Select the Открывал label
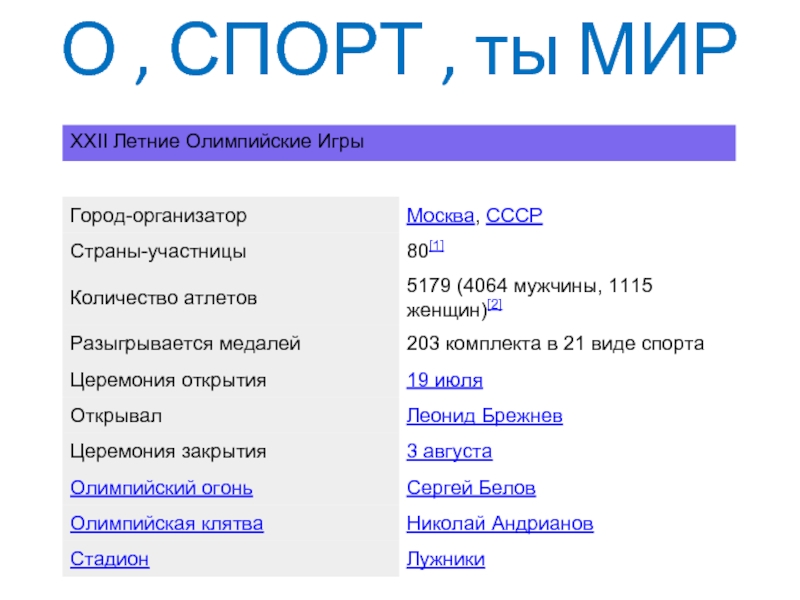800x600 pixels. (116, 416)
